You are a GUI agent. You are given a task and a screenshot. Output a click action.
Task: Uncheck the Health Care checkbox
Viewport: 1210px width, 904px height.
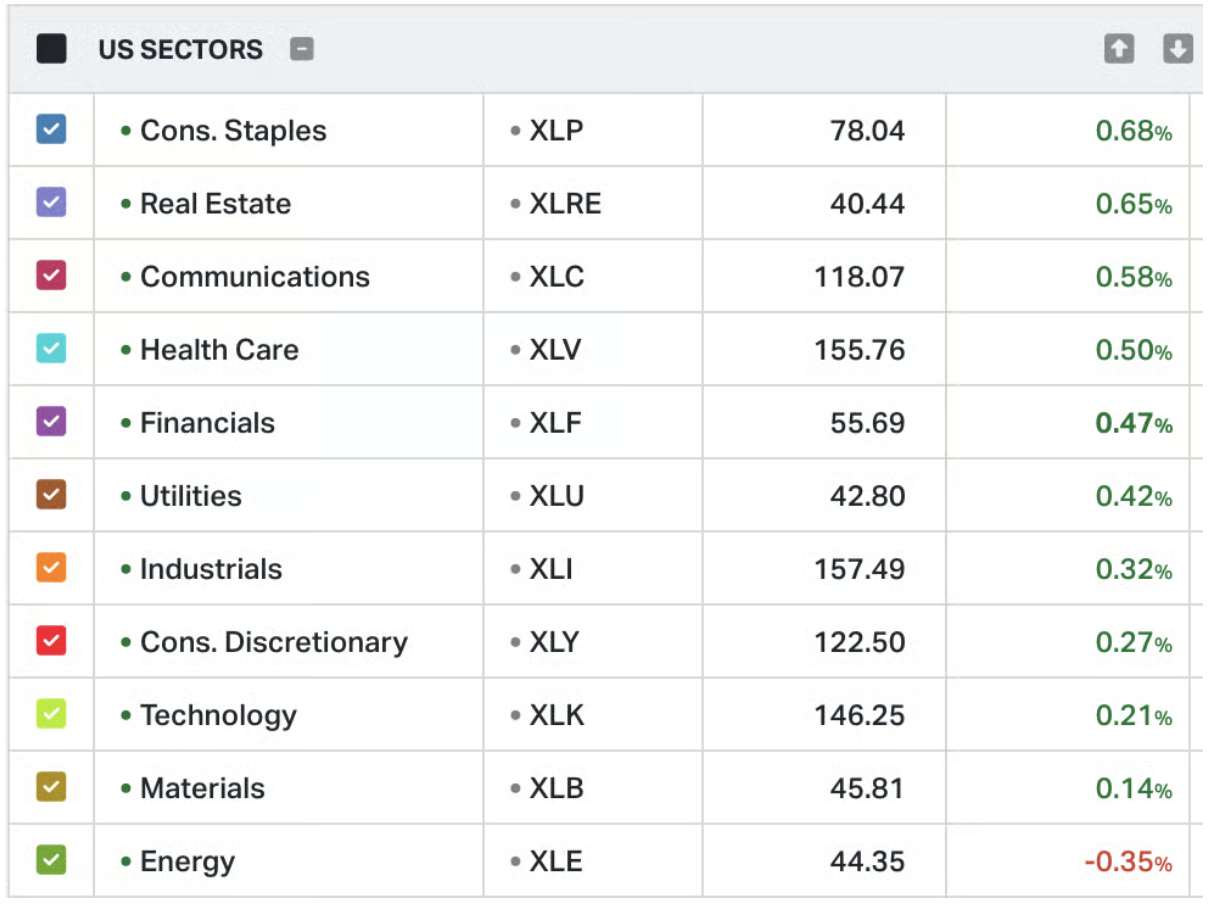pyautogui.click(x=51, y=349)
